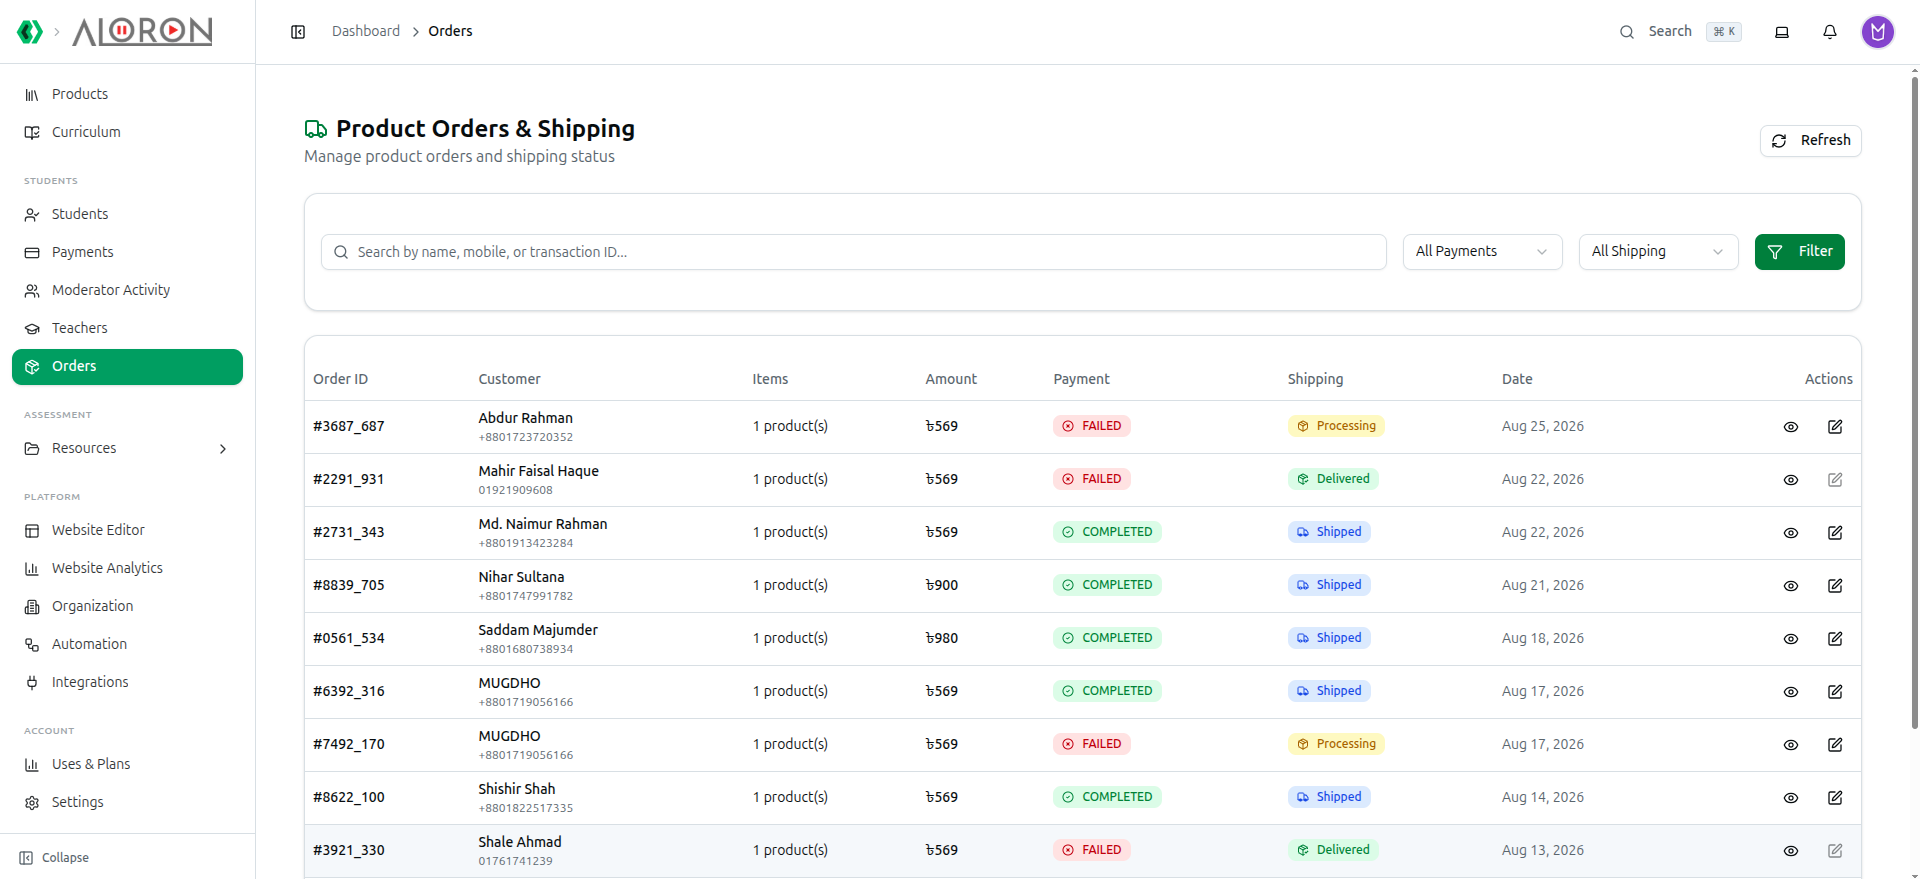
Task: Click amount ৳980 in Saddam Majumder row
Action: (x=941, y=639)
